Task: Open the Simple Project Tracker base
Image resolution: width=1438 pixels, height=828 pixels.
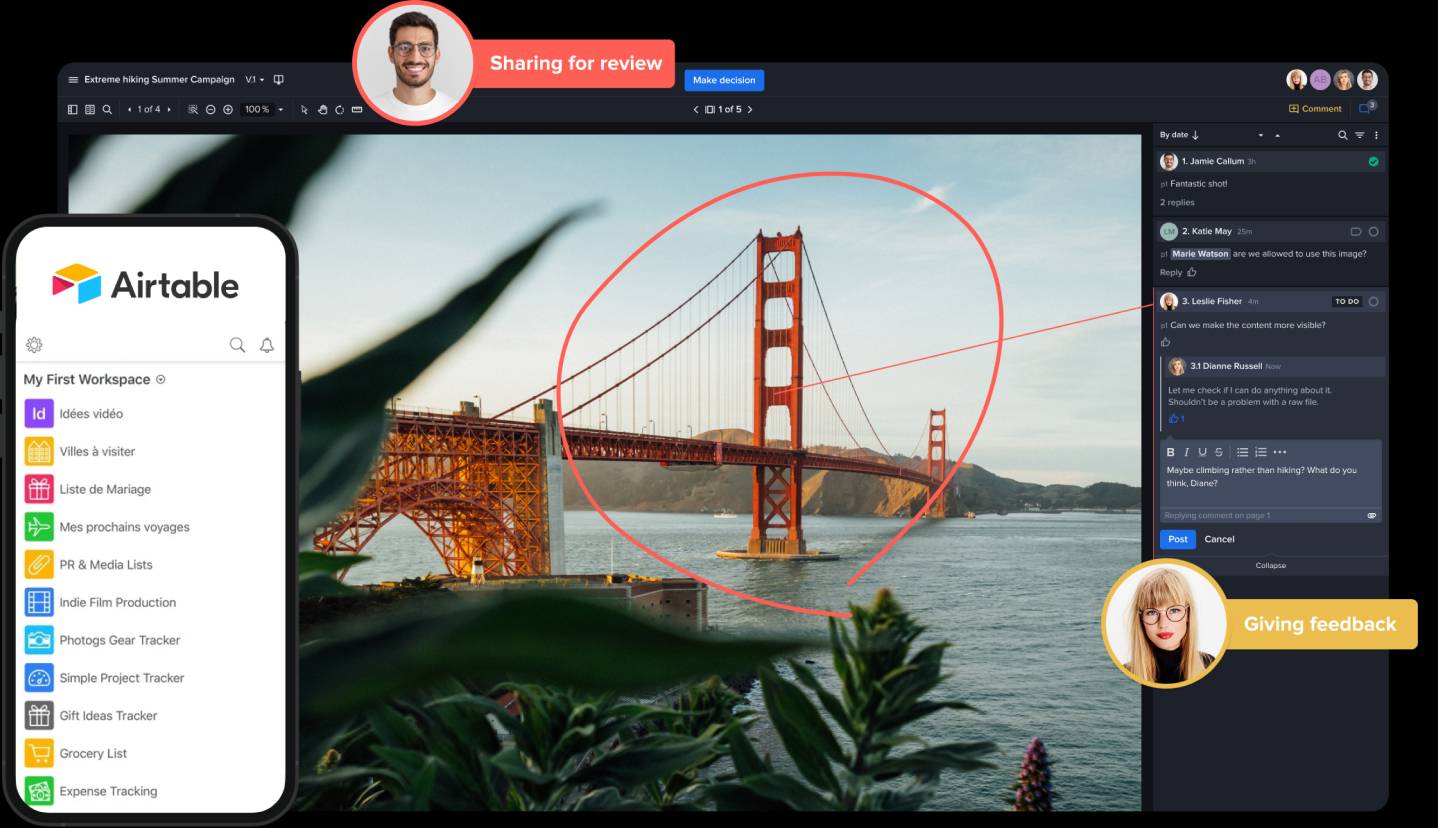Action: pos(121,678)
